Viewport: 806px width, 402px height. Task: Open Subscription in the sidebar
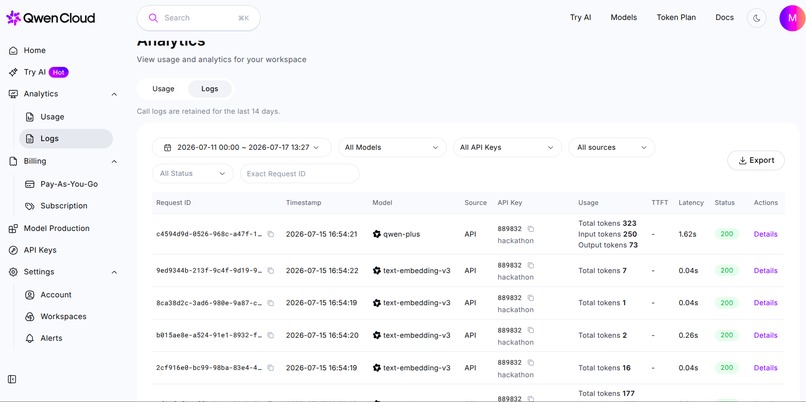64,206
